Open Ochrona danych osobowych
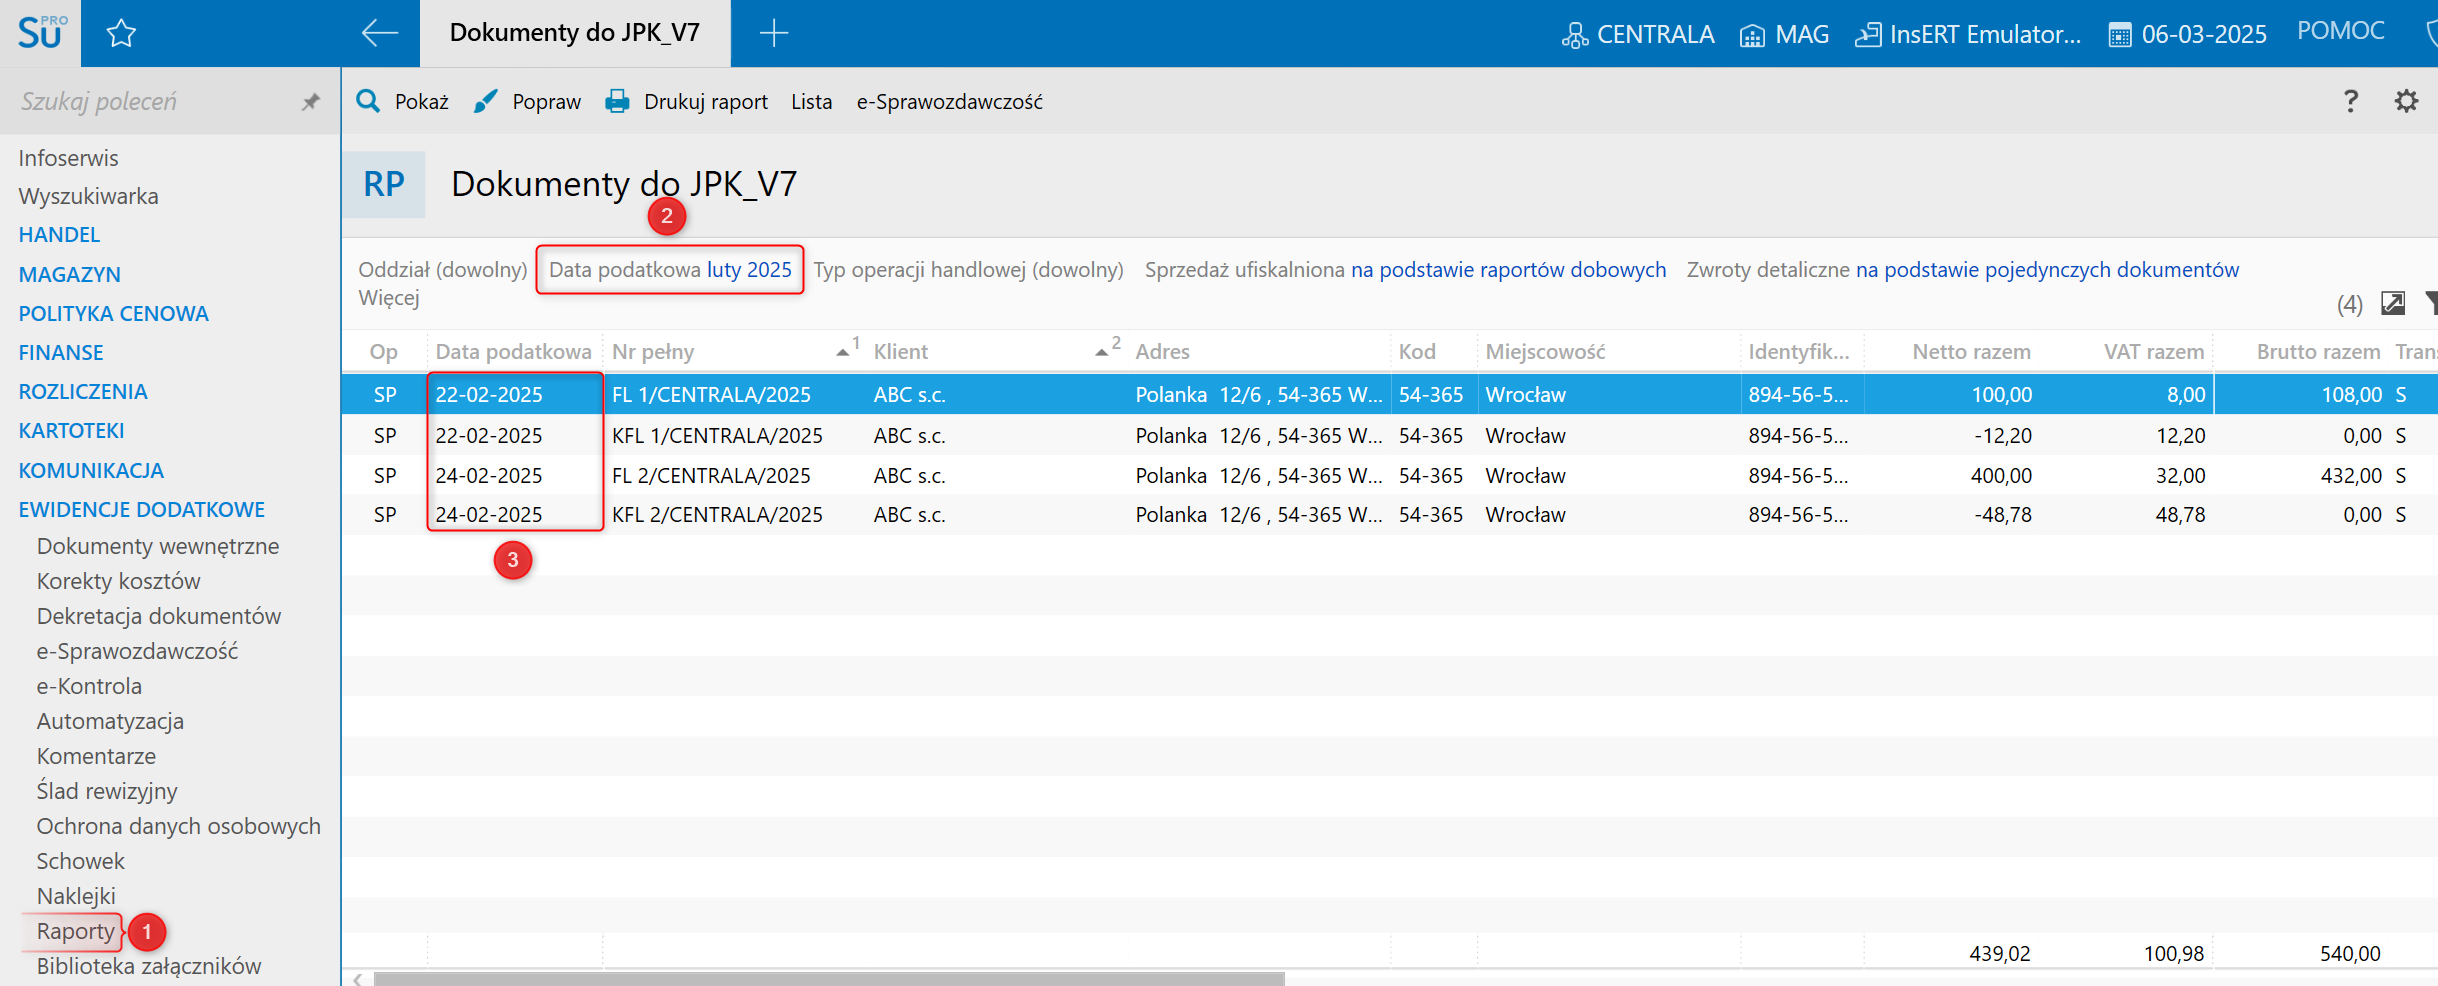 click(179, 826)
